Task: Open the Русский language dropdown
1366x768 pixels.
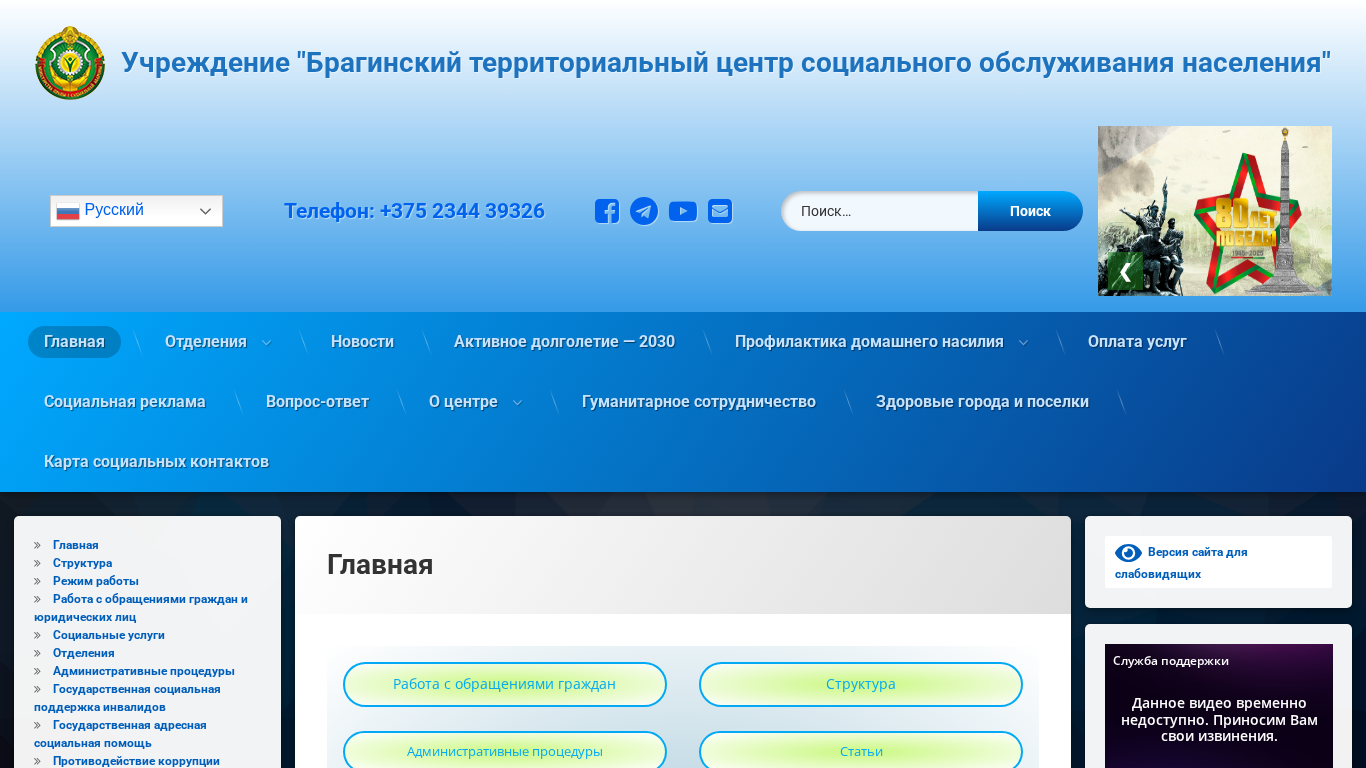Action: [136, 211]
